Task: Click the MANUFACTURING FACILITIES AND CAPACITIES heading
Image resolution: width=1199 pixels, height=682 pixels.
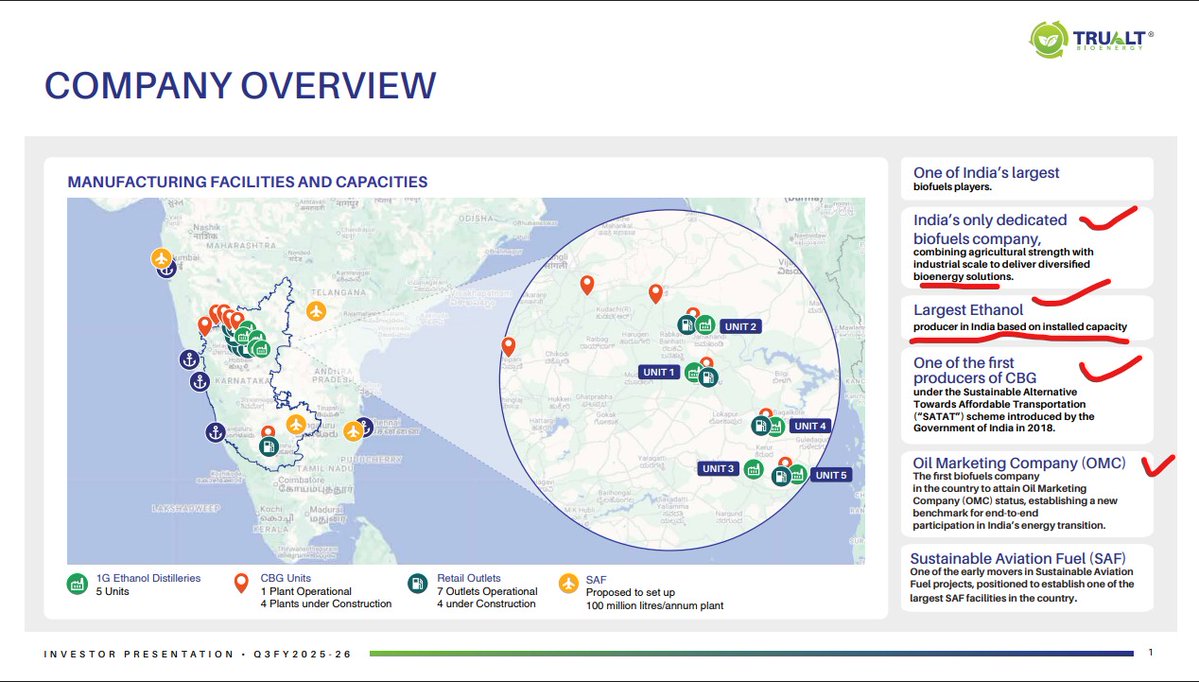Action: coord(248,182)
